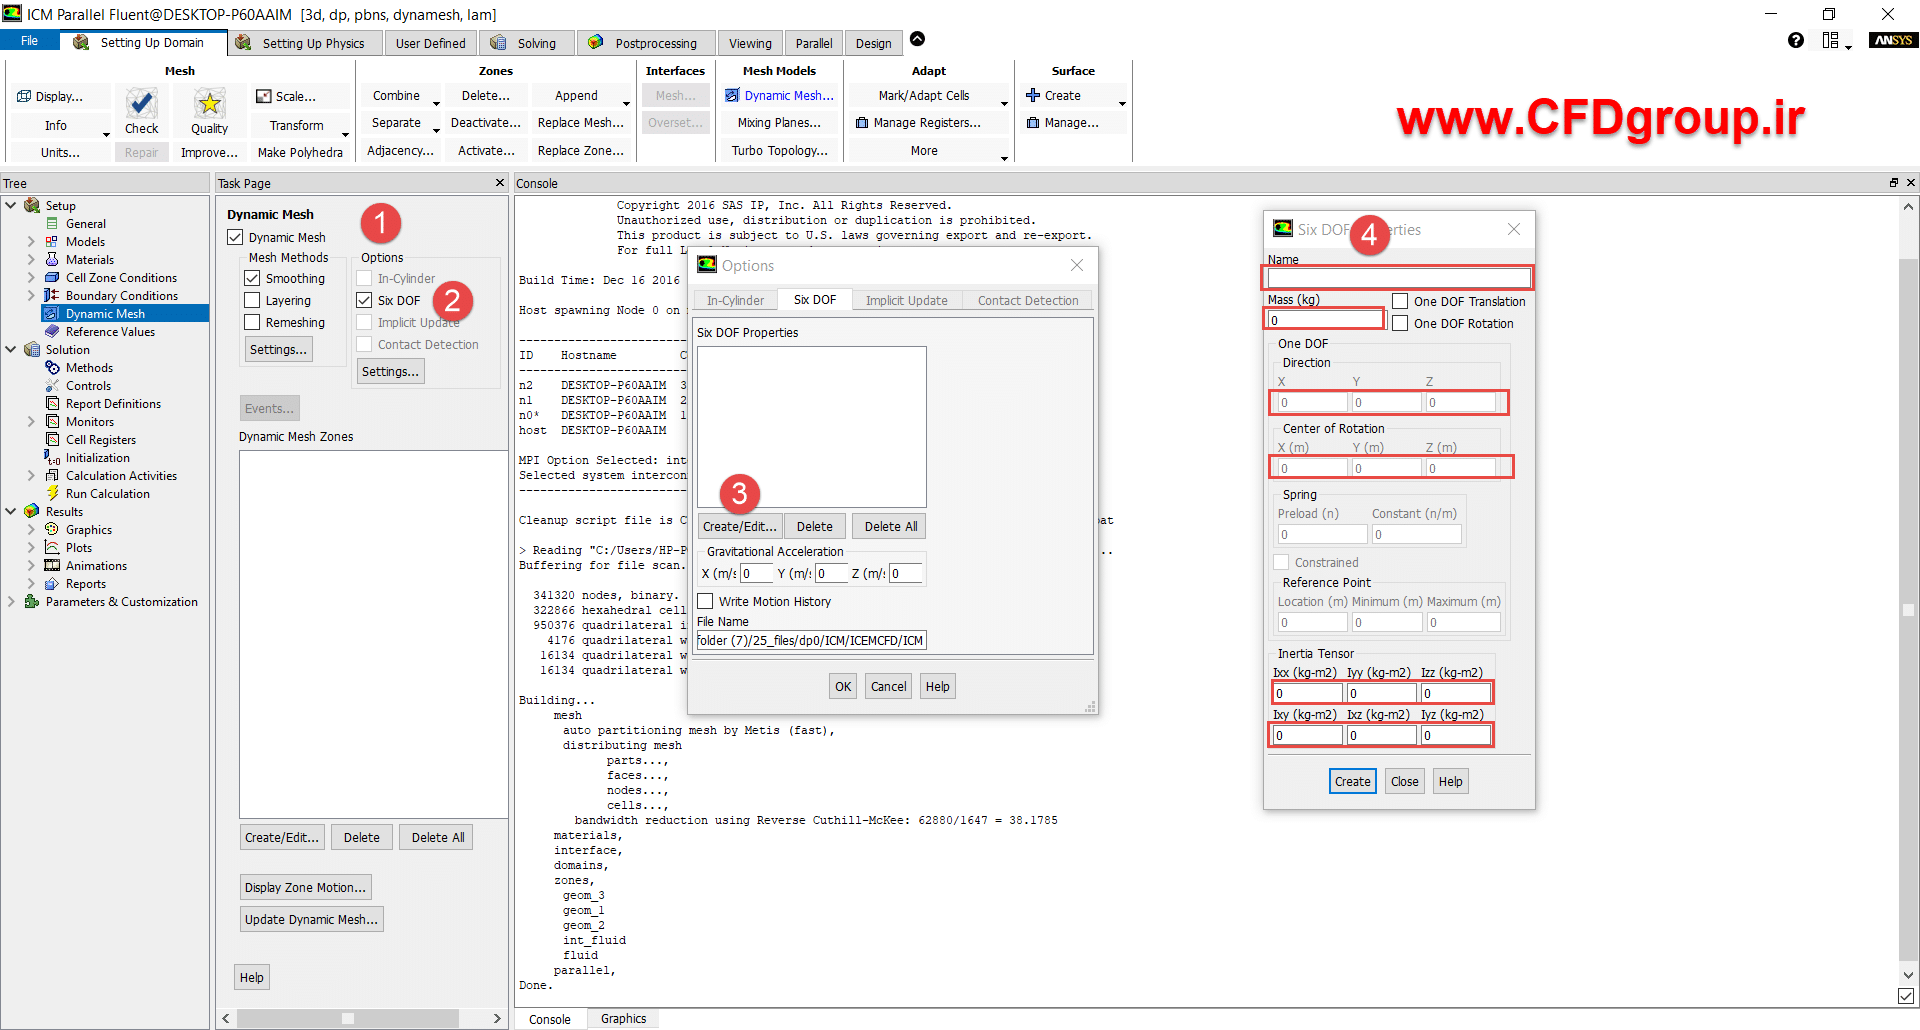The image size is (1920, 1030).
Task: Switch to Setting Up Physics tab
Action: [x=303, y=43]
